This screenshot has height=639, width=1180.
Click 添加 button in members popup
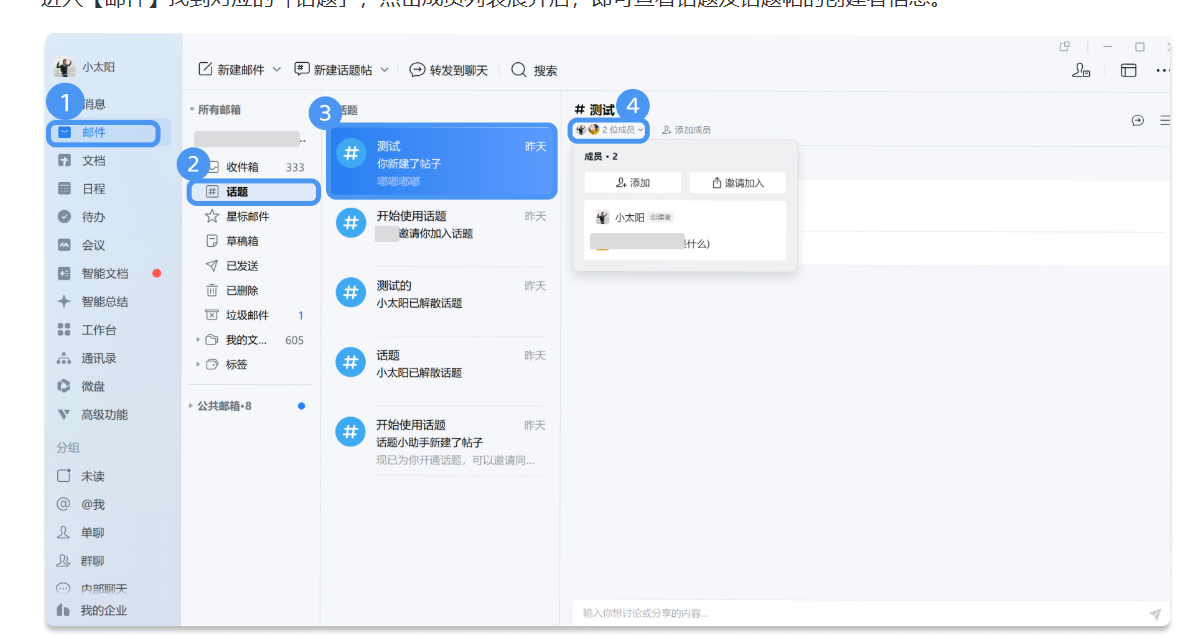point(633,183)
